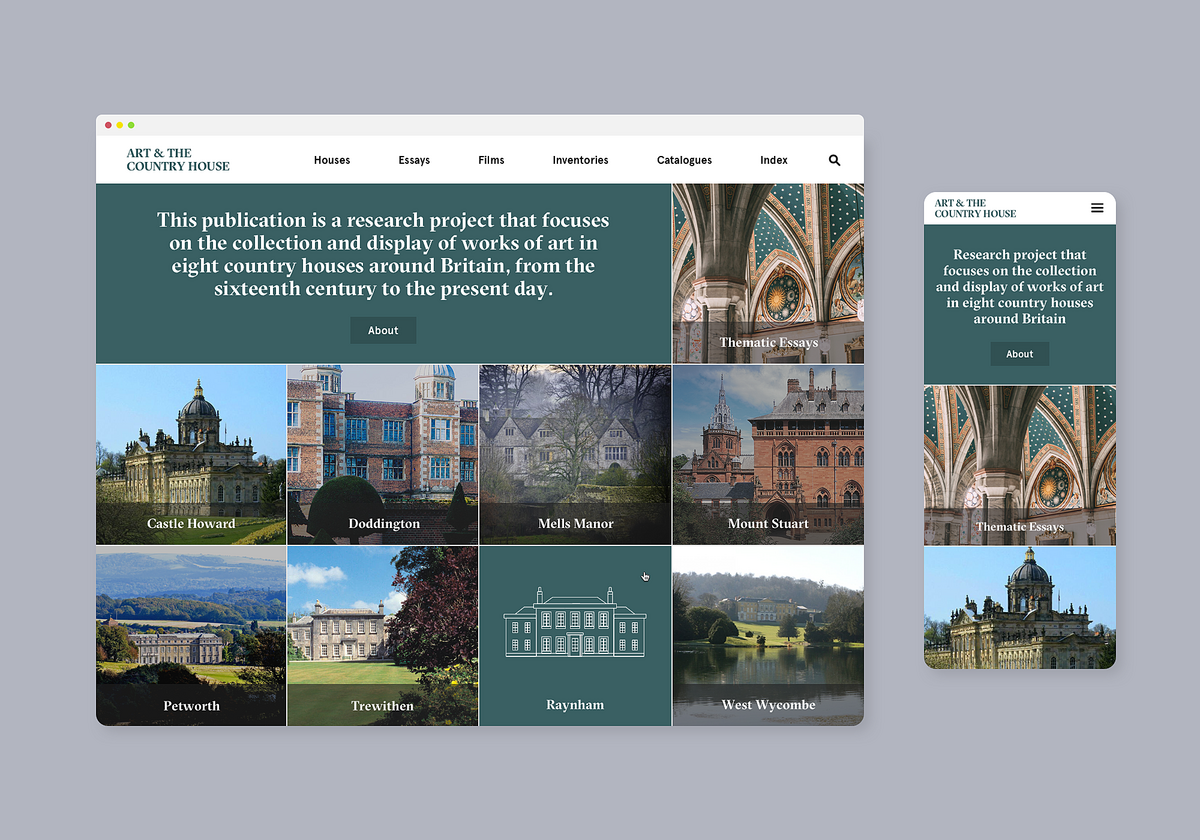Open the Houses menu item
1200x840 pixels.
[332, 160]
